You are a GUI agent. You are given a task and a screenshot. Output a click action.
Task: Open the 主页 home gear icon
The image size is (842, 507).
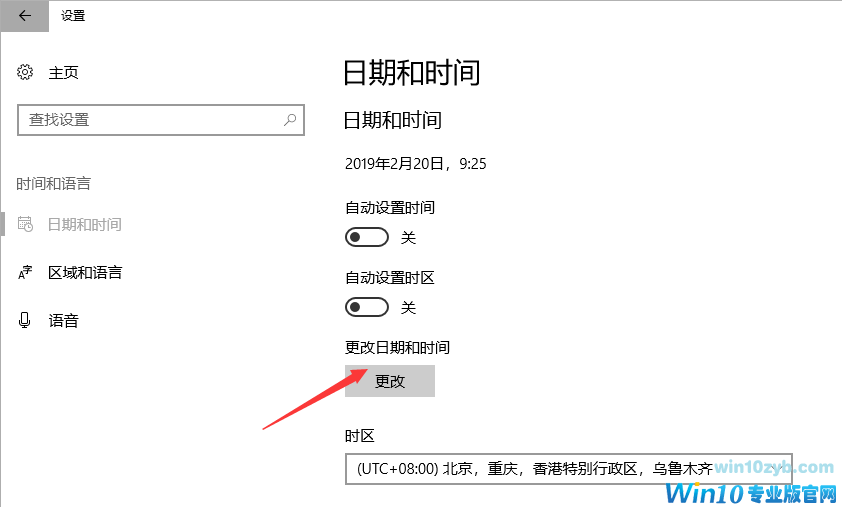click(25, 72)
